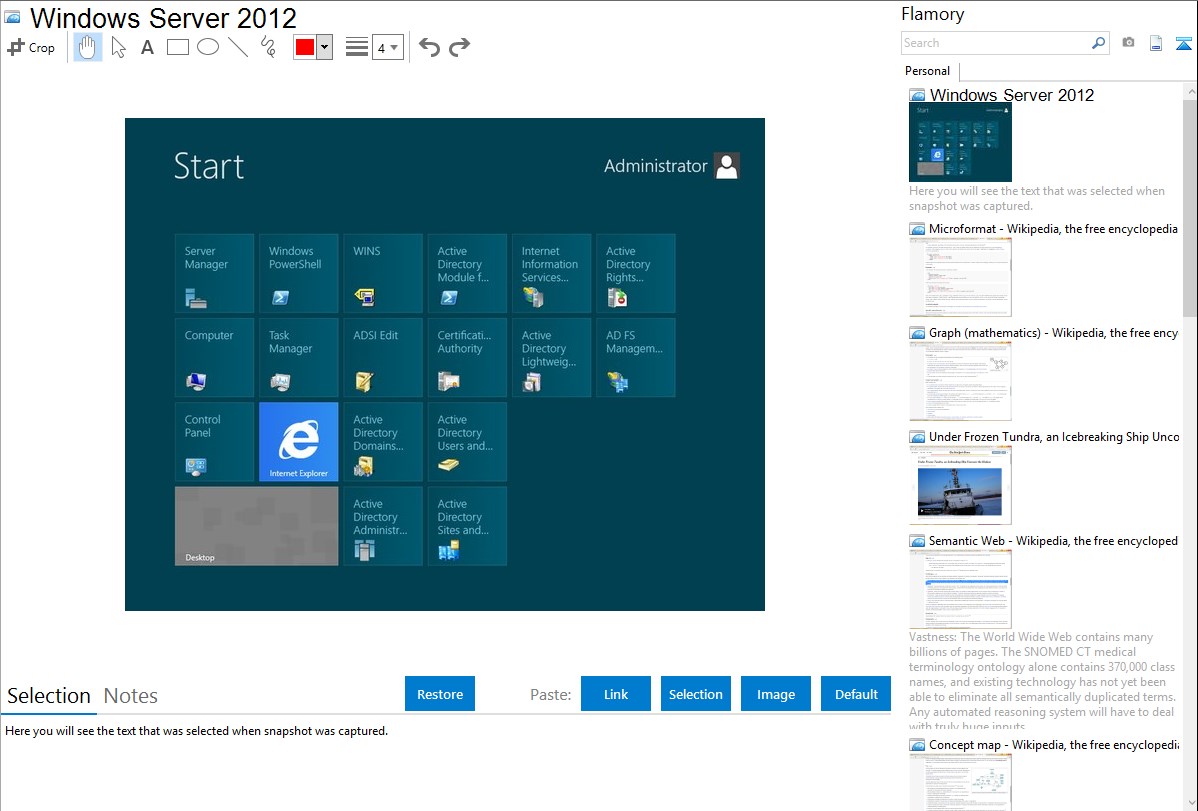Open the Graph (mathematics) snapshot thumbnail
Image resolution: width=1198 pixels, height=811 pixels.
960,381
